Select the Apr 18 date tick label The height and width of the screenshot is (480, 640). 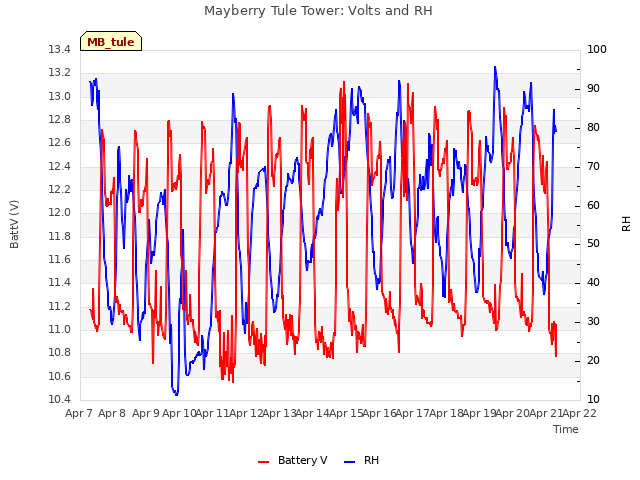[446, 413]
